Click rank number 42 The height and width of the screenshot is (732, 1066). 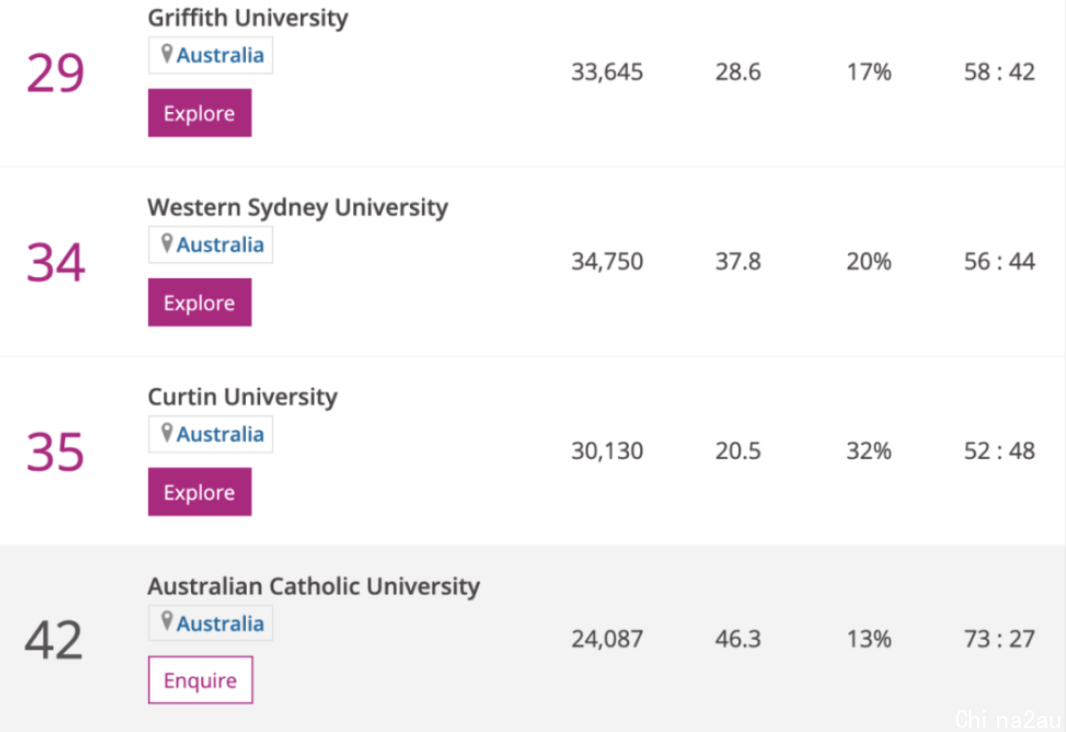point(54,640)
